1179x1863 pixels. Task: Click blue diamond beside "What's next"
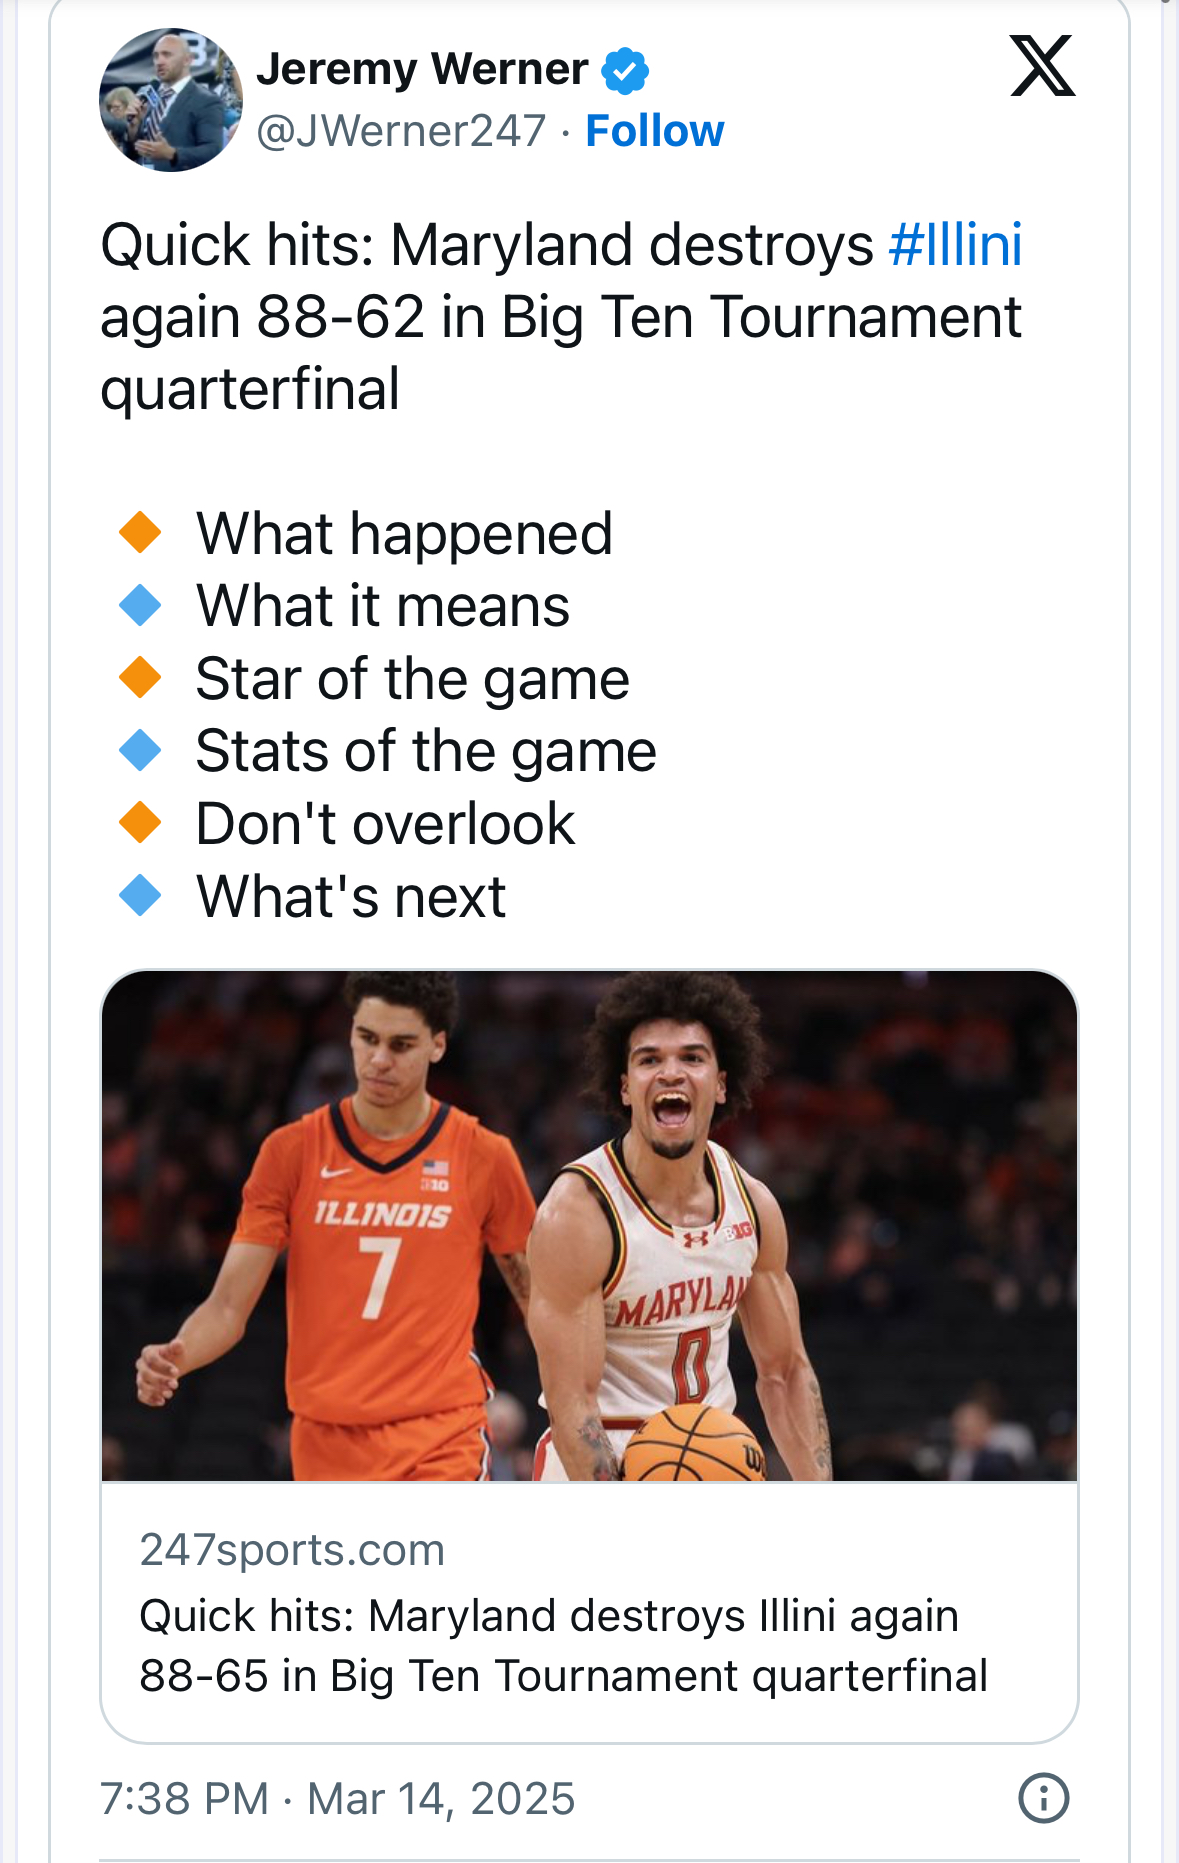pyautogui.click(x=140, y=896)
